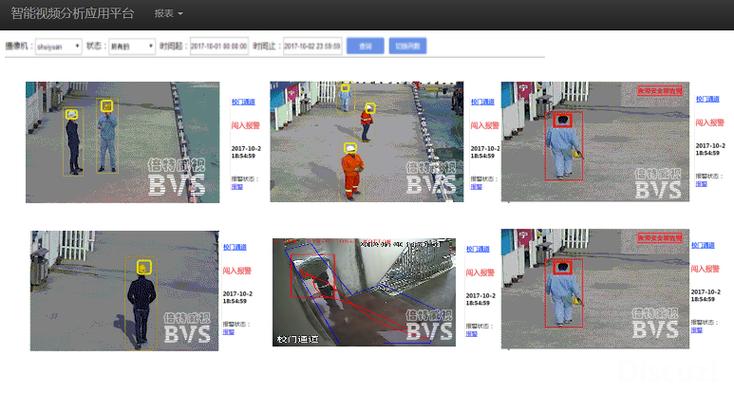Click 闯入报警 text beside black-jacket man snapshot
The height and width of the screenshot is (394, 734).
tap(237, 270)
